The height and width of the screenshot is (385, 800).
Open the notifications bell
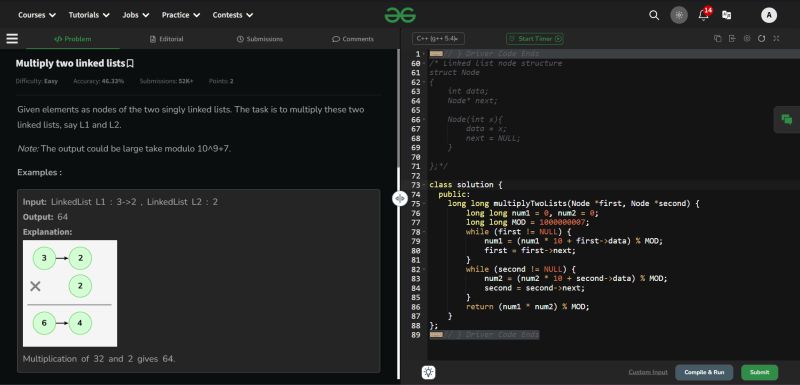click(704, 15)
